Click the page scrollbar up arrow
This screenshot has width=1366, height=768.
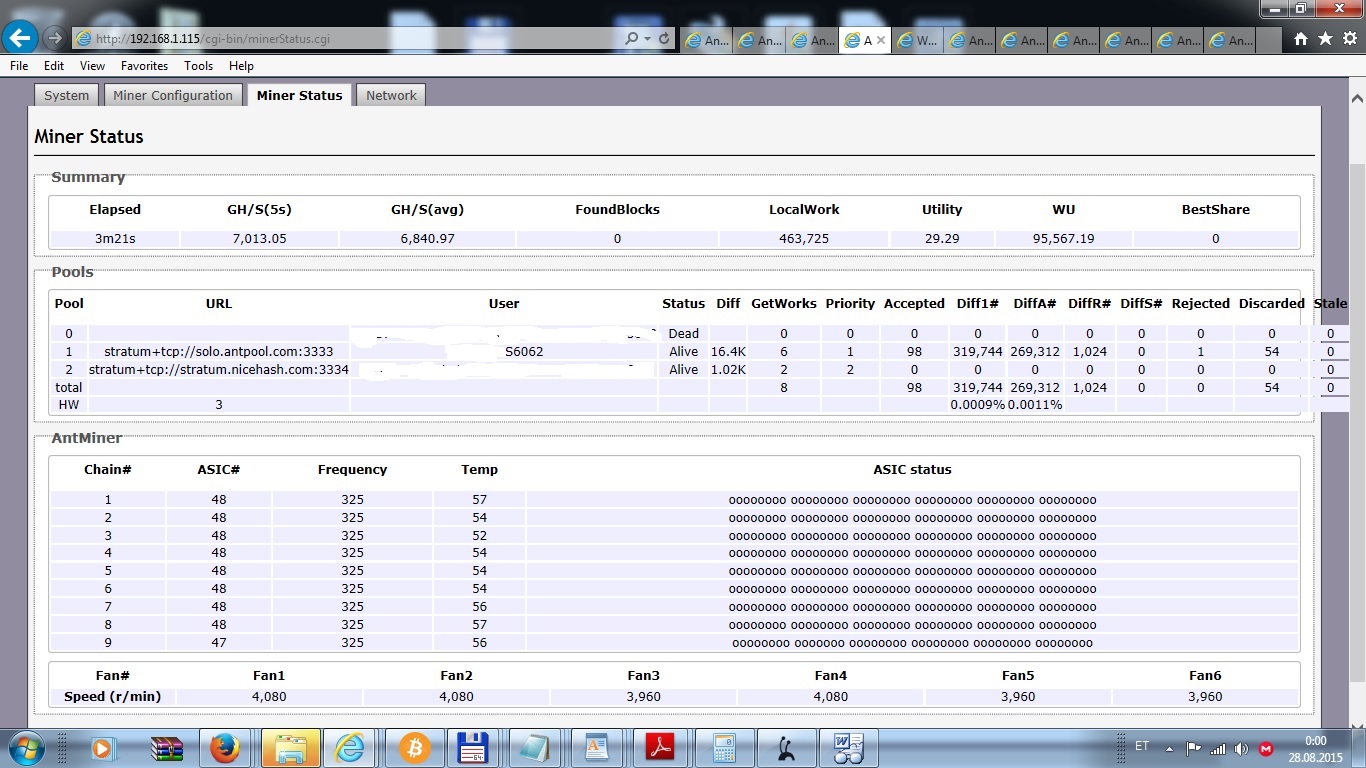(1357, 97)
